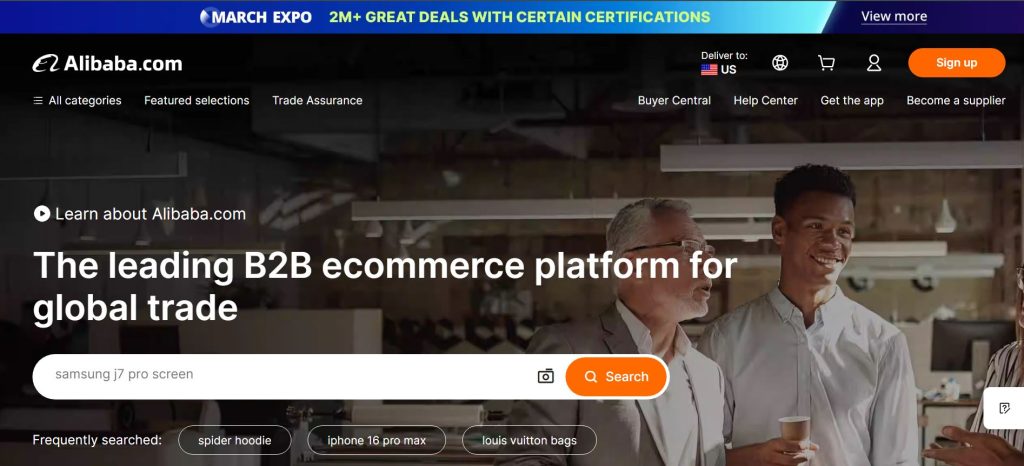The width and height of the screenshot is (1024, 466).
Task: Click Get the app
Action: click(x=852, y=101)
